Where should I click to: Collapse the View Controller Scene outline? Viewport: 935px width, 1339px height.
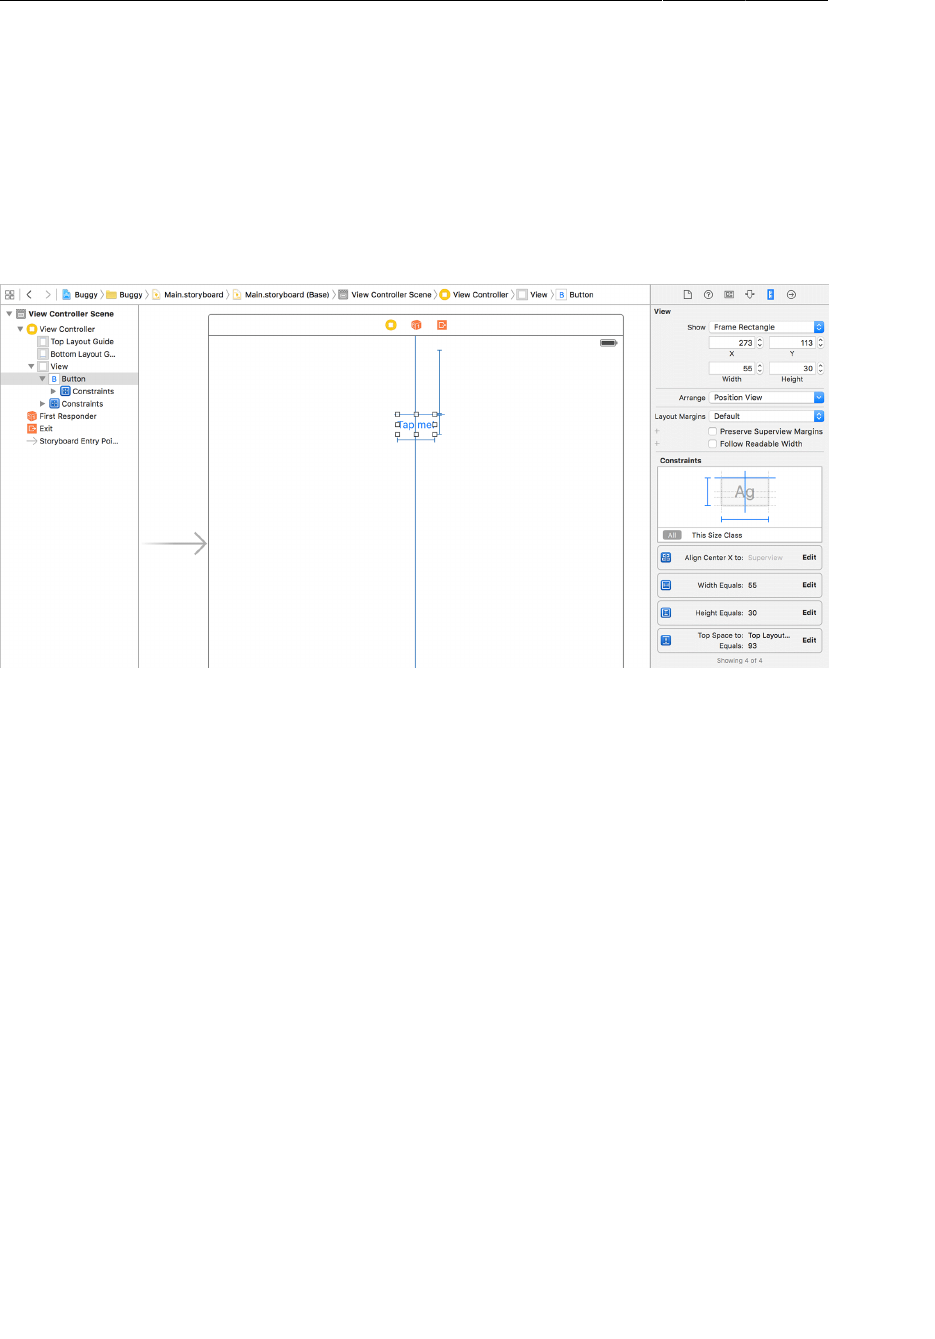[9, 314]
